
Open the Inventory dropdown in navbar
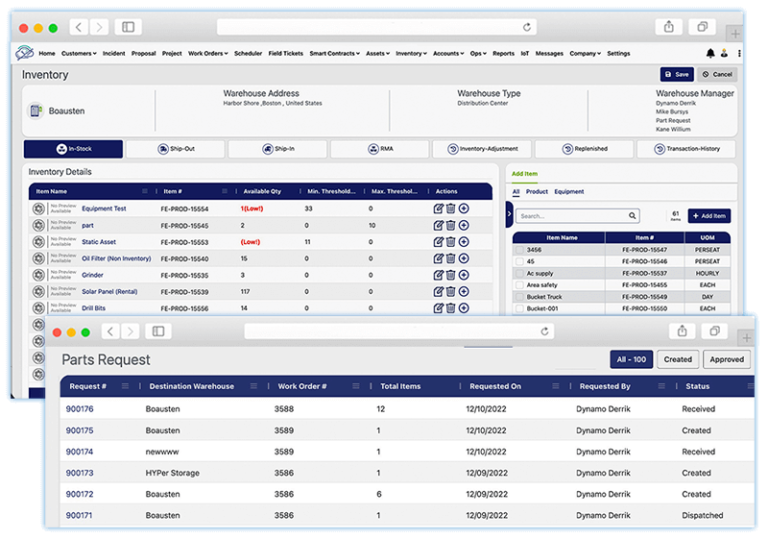(411, 53)
